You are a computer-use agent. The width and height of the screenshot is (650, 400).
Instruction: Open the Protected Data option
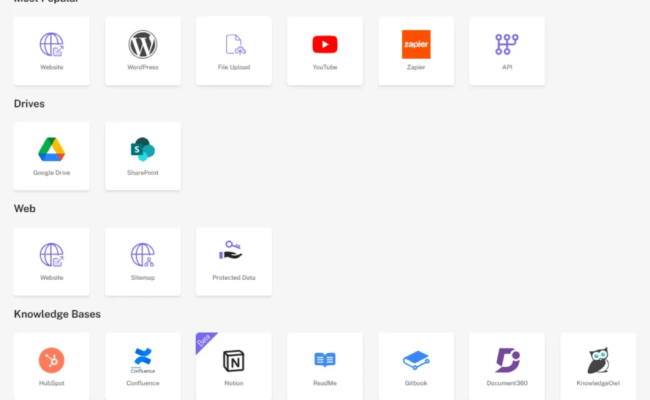coord(234,262)
